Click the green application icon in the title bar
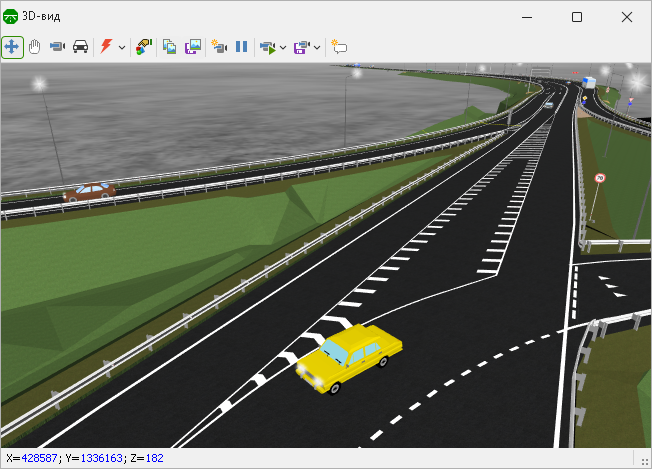The height and width of the screenshot is (469, 652). click(10, 17)
